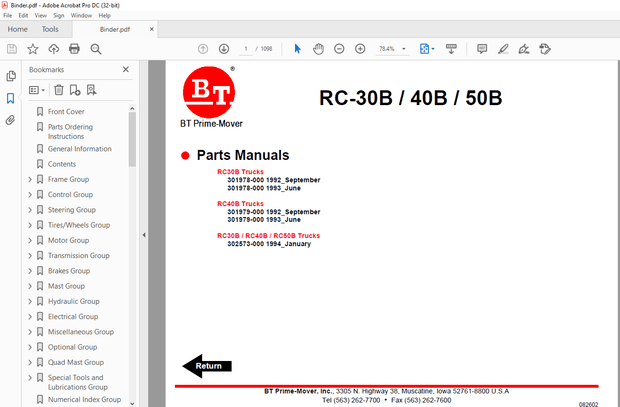This screenshot has width=620, height=407.
Task: Open the File menu
Action: pos(8,15)
